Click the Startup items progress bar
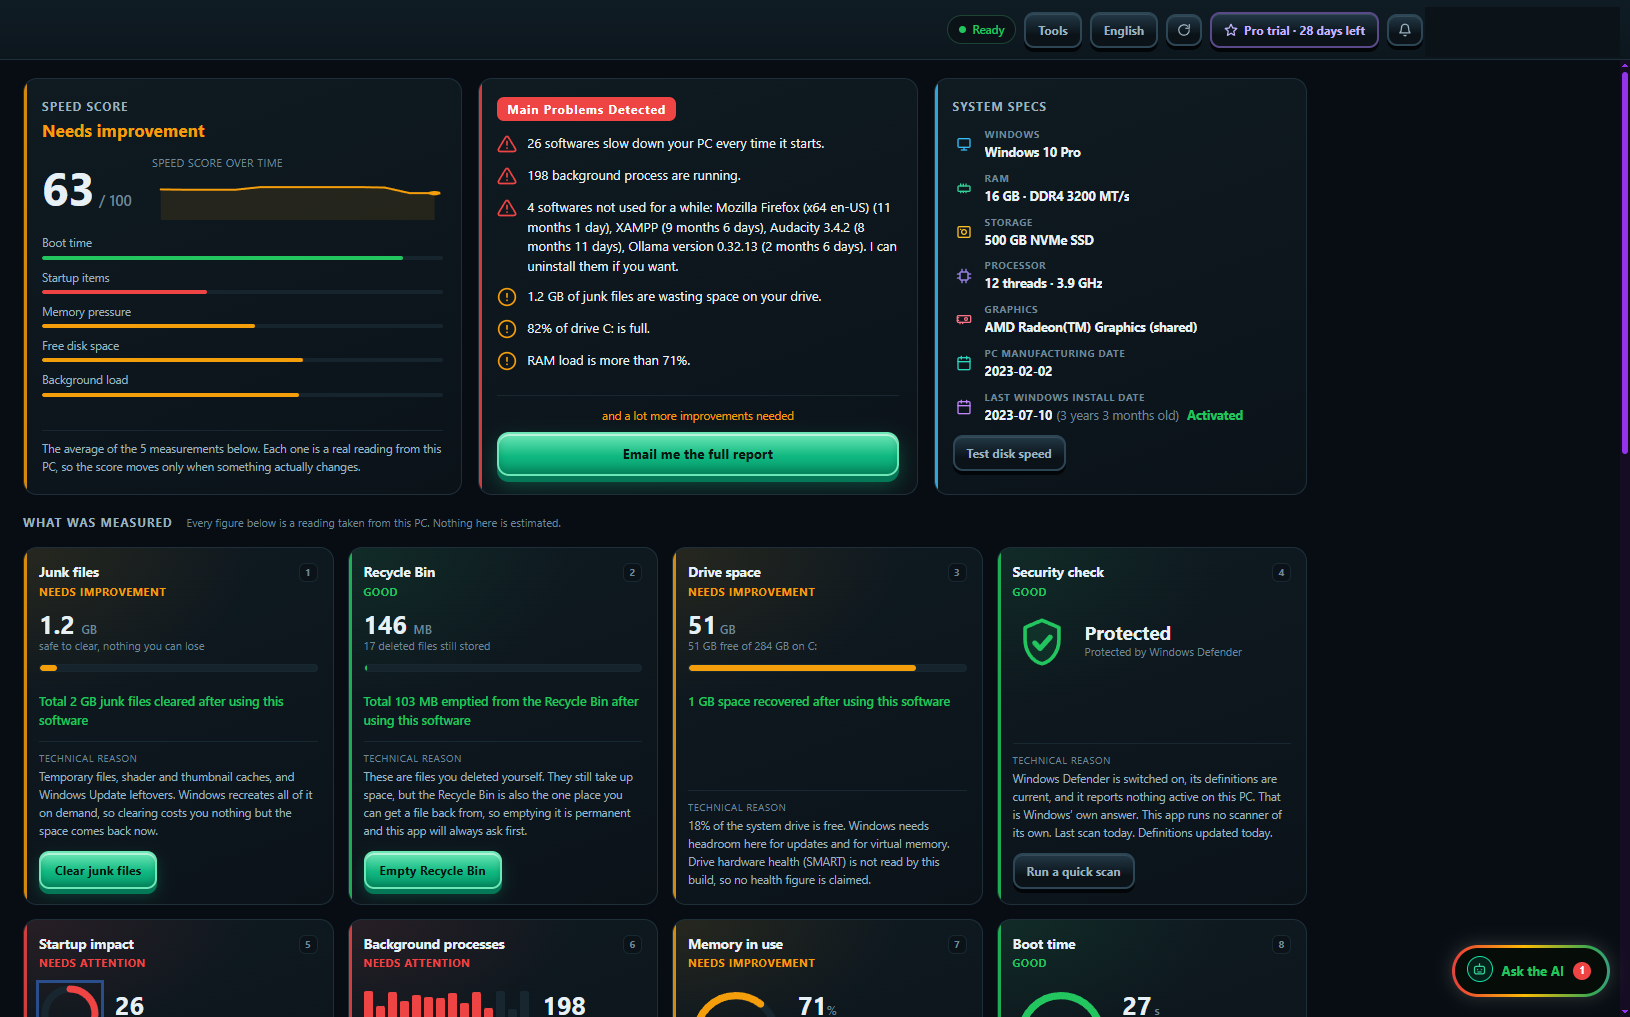Screen dimensions: 1630x1017 click(x=242, y=292)
